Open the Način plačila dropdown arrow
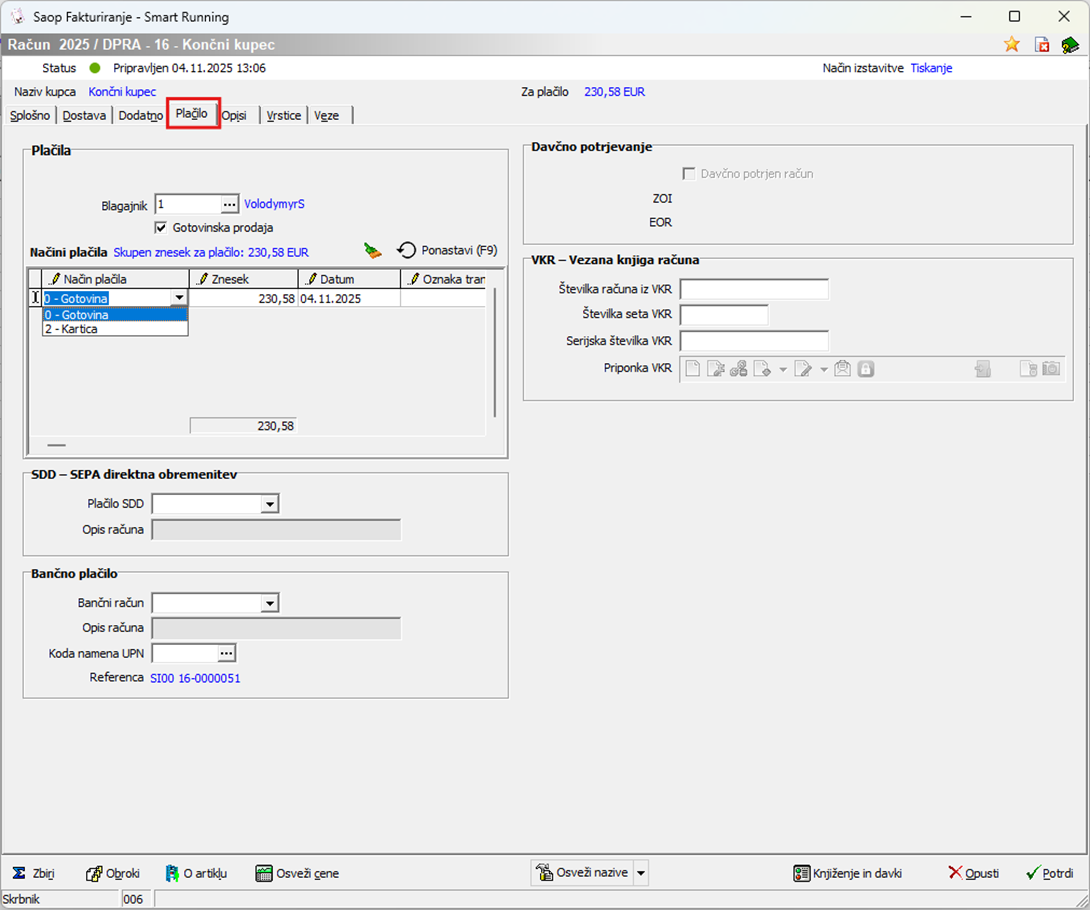 coord(179,298)
